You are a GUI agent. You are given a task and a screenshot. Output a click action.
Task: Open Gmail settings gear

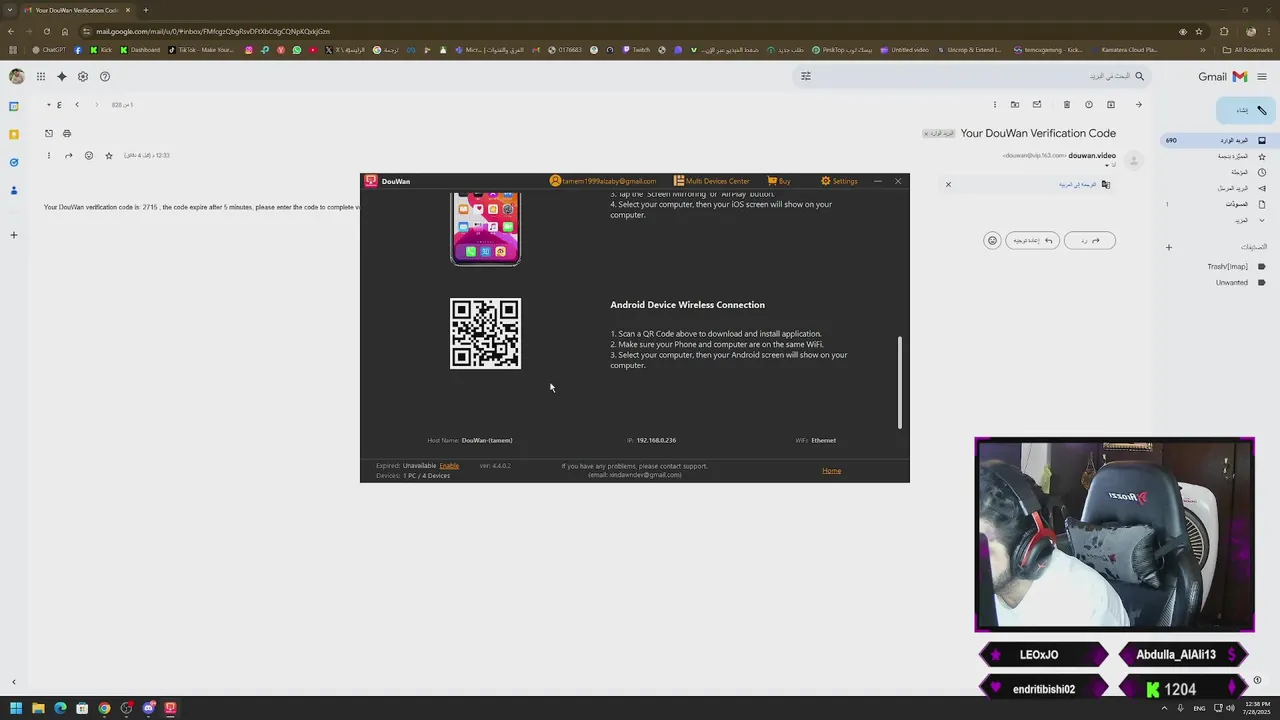(83, 76)
